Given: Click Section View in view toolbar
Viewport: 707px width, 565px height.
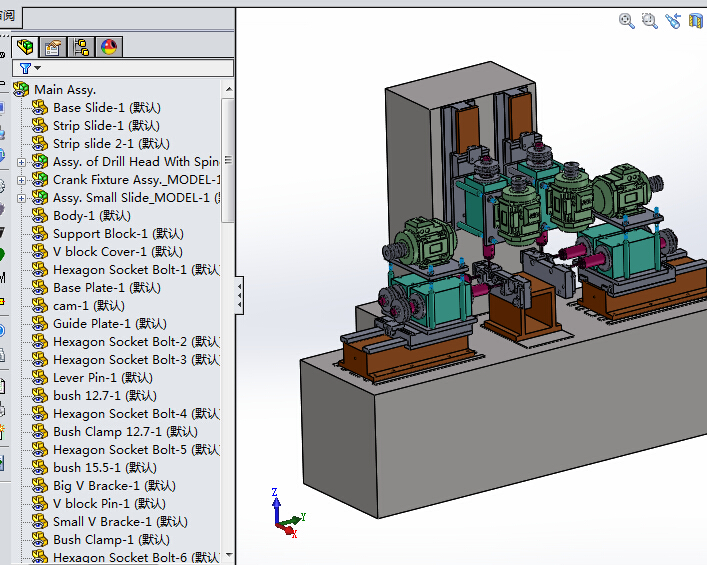Looking at the screenshot, I should point(696,21).
